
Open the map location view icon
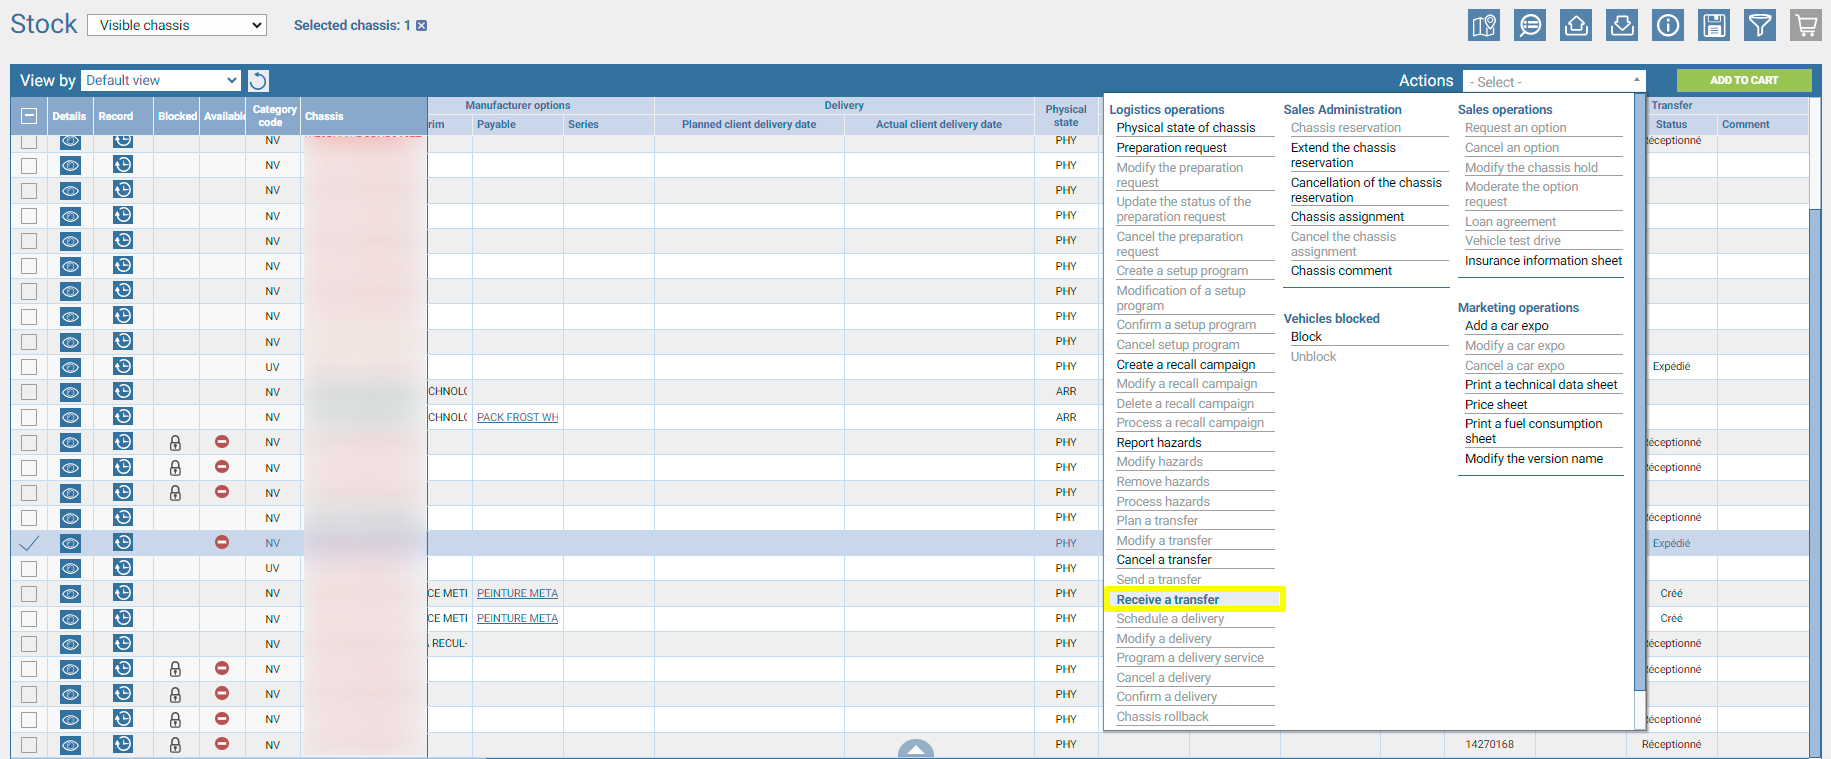[x=1484, y=25]
